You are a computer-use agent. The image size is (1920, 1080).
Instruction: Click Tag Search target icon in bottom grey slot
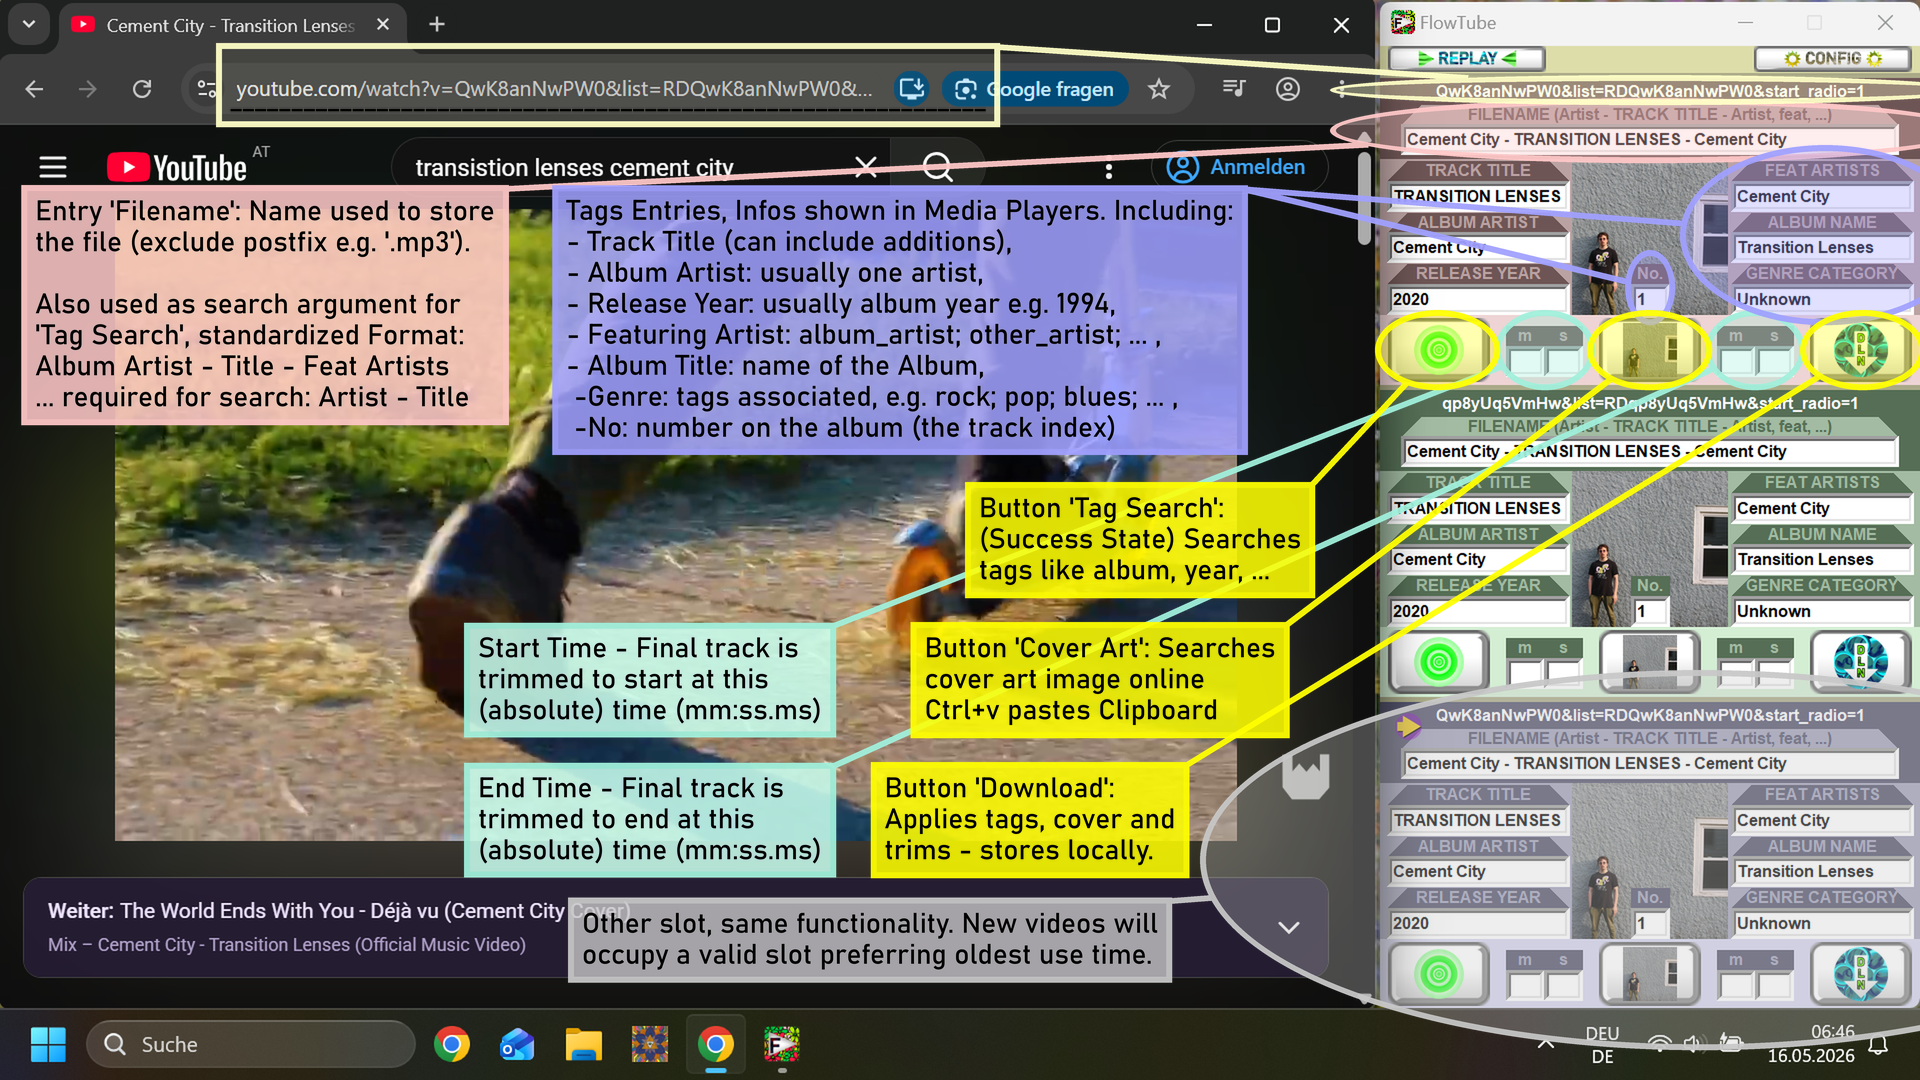click(x=1438, y=974)
